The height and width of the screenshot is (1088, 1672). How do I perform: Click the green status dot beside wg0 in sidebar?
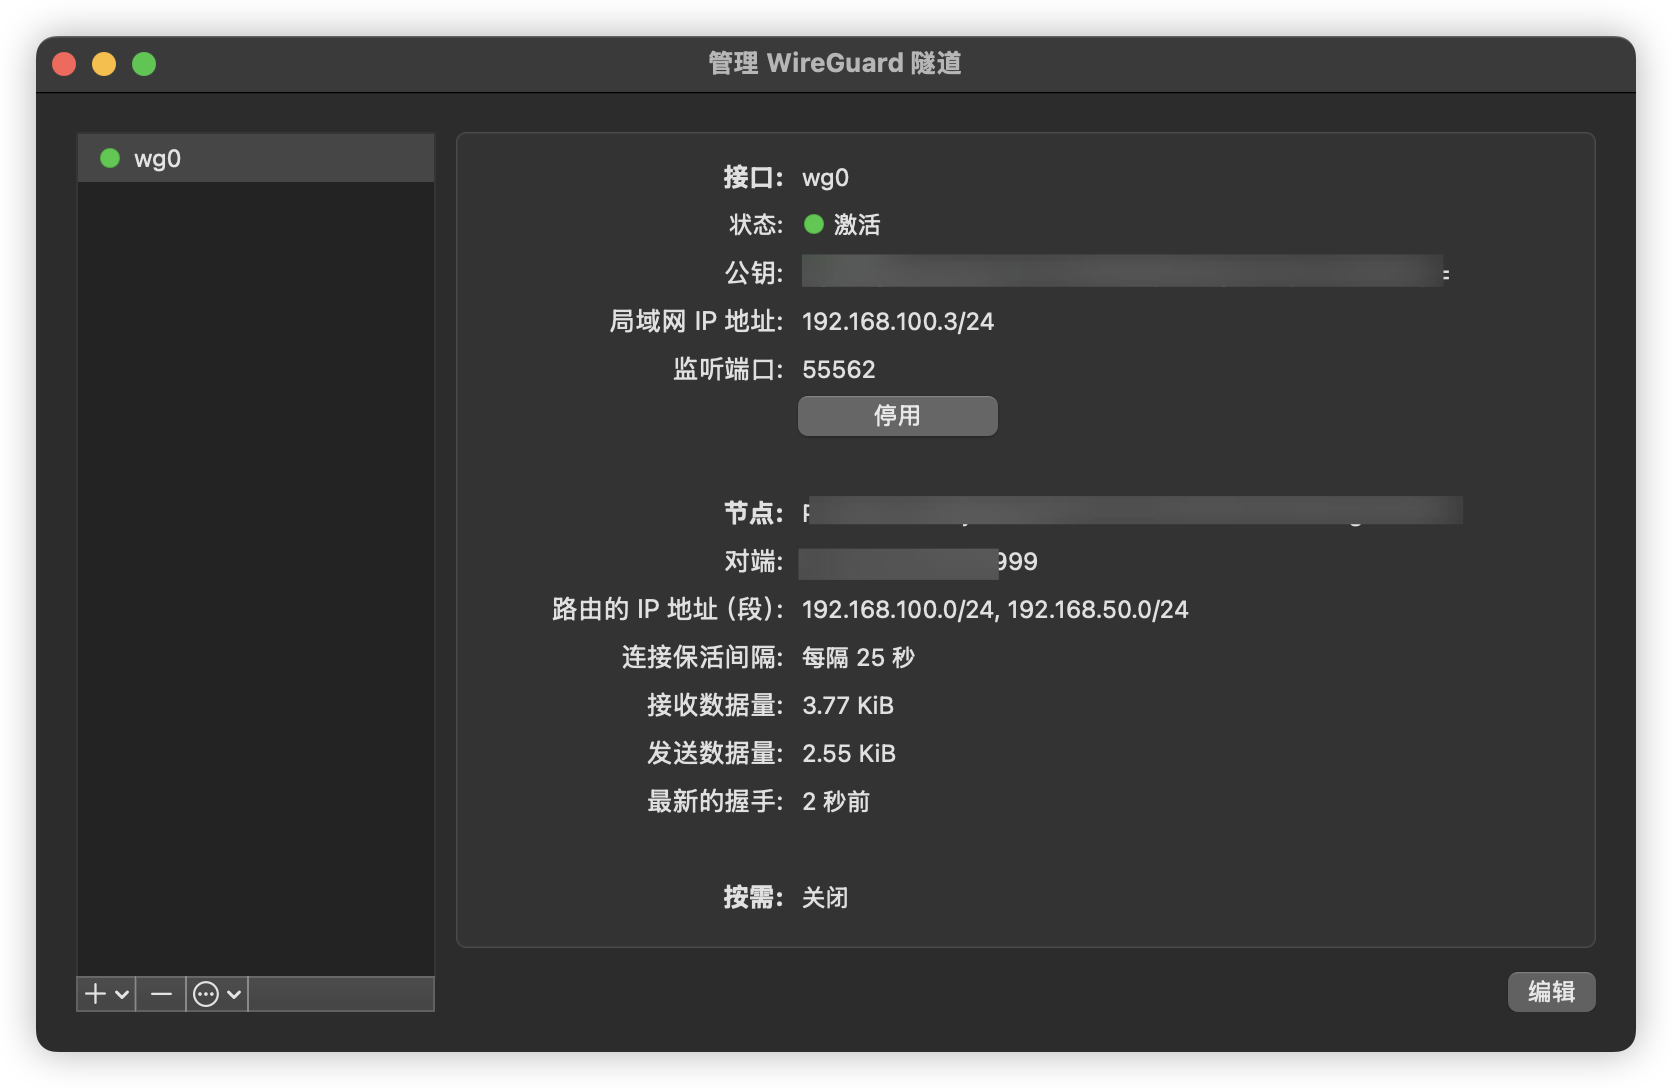pyautogui.click(x=110, y=159)
